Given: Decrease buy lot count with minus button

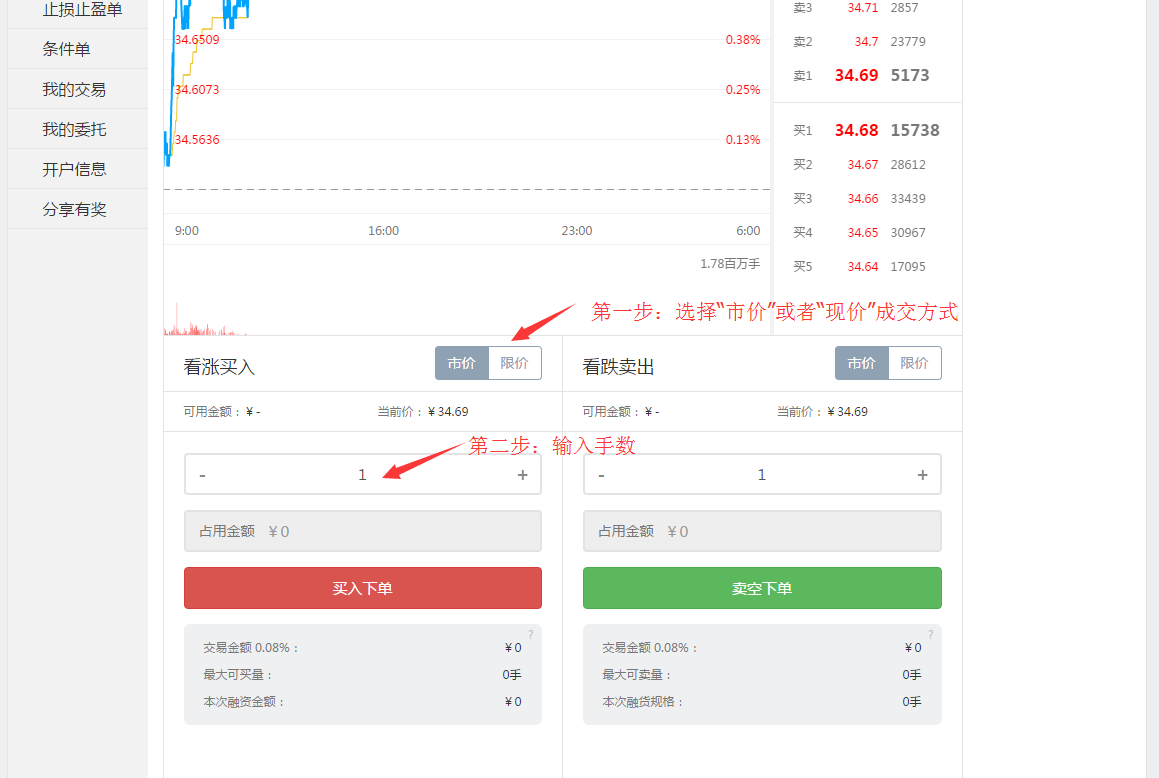Looking at the screenshot, I should [202, 473].
